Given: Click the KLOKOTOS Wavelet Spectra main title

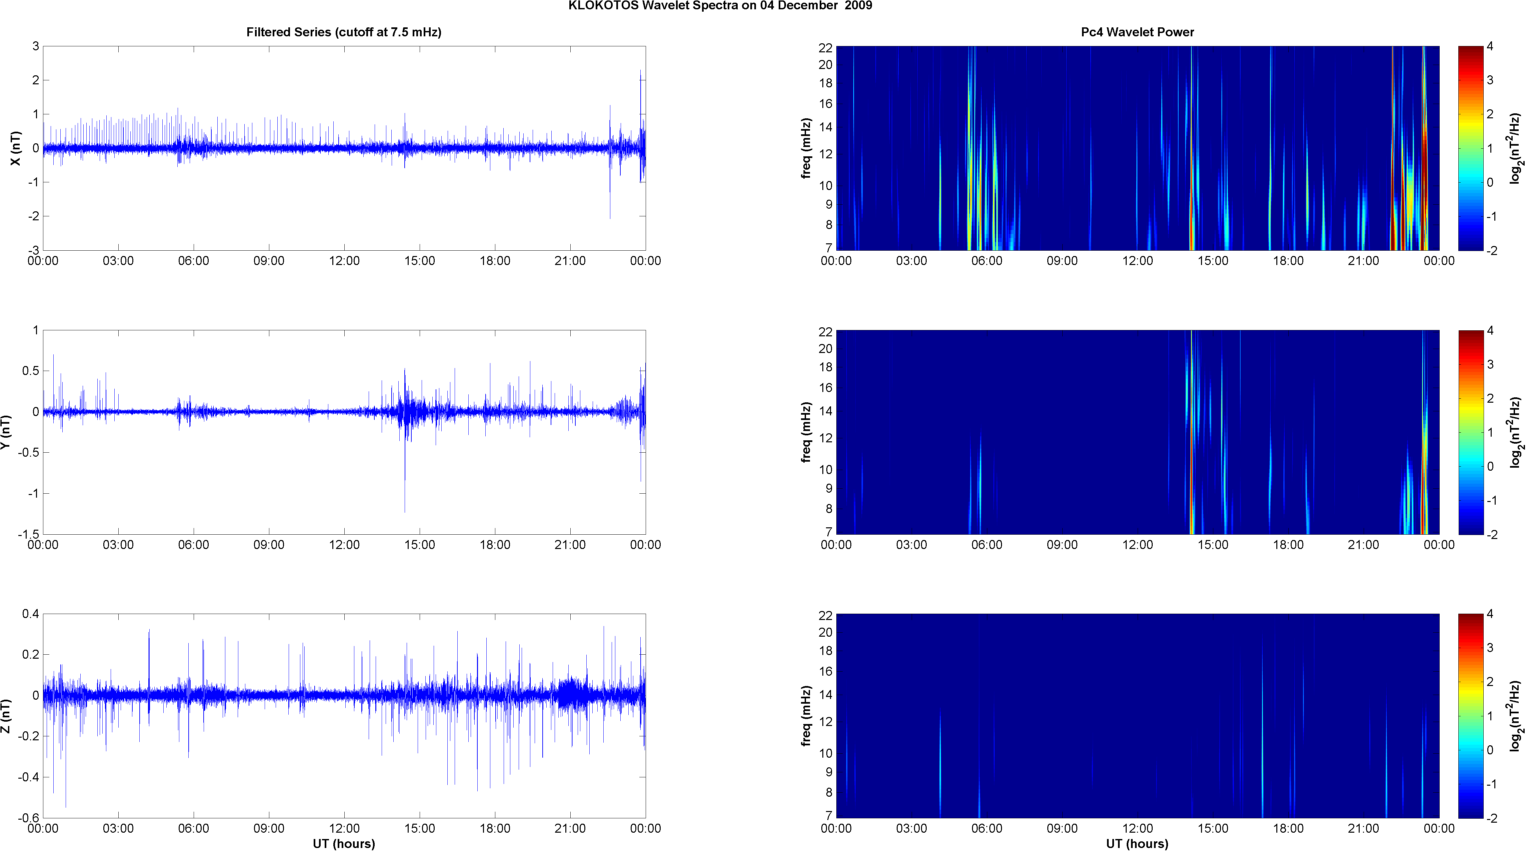Looking at the screenshot, I should [x=720, y=6].
